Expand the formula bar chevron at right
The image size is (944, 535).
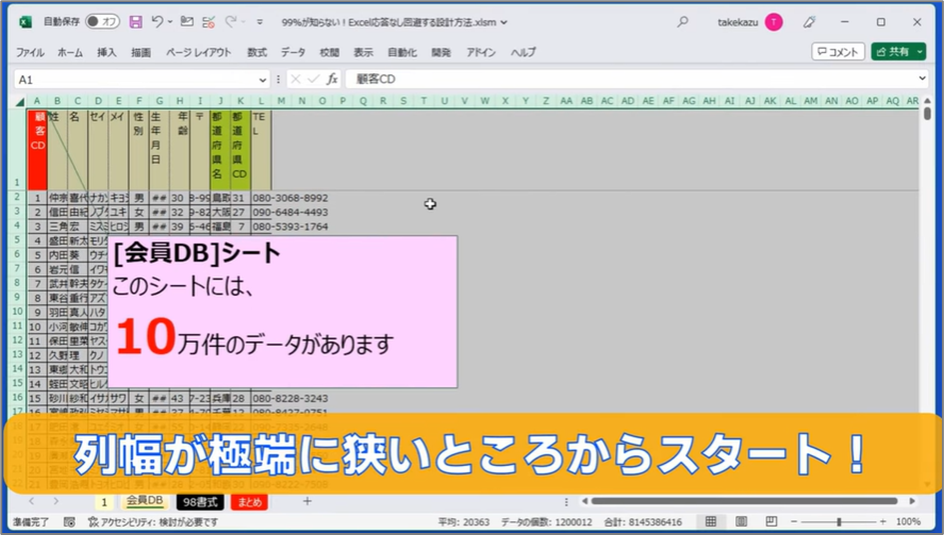(x=922, y=79)
